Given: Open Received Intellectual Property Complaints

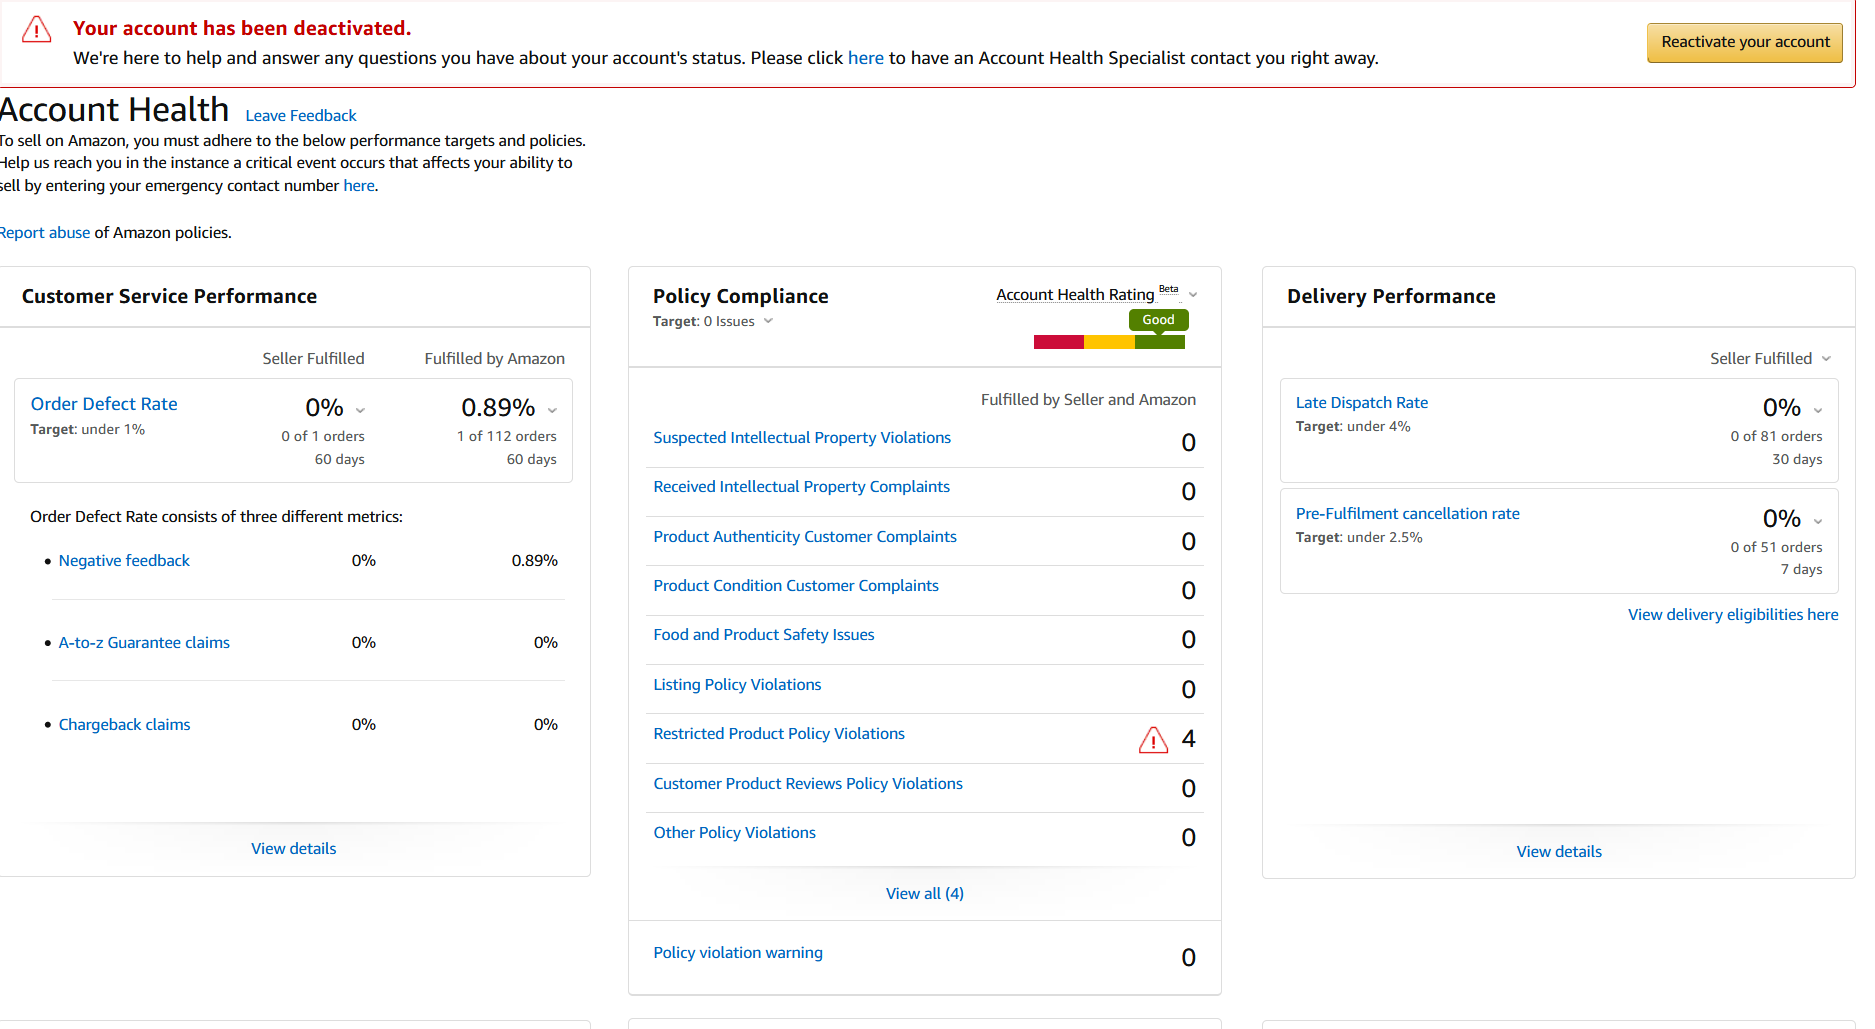Looking at the screenshot, I should [802, 487].
